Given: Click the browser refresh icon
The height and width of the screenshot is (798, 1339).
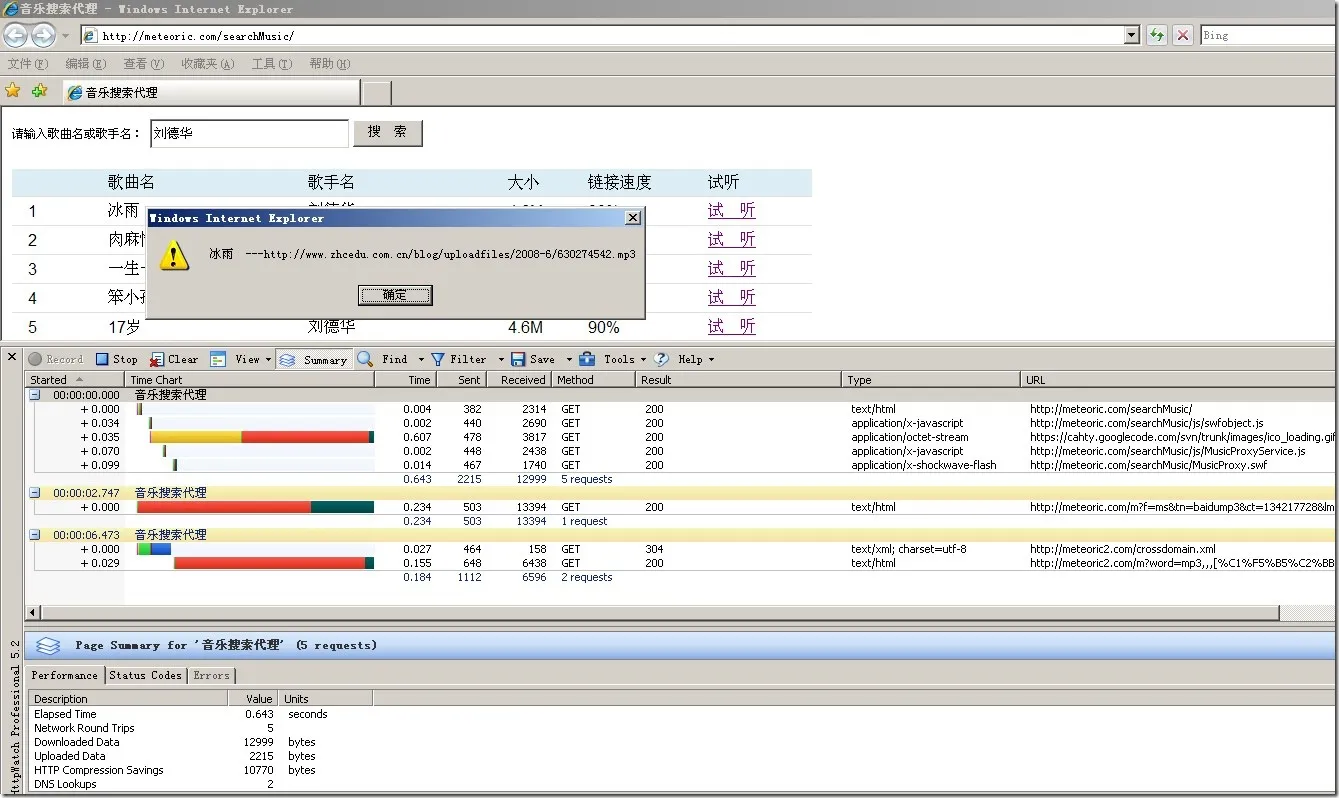Looking at the screenshot, I should (x=1157, y=35).
